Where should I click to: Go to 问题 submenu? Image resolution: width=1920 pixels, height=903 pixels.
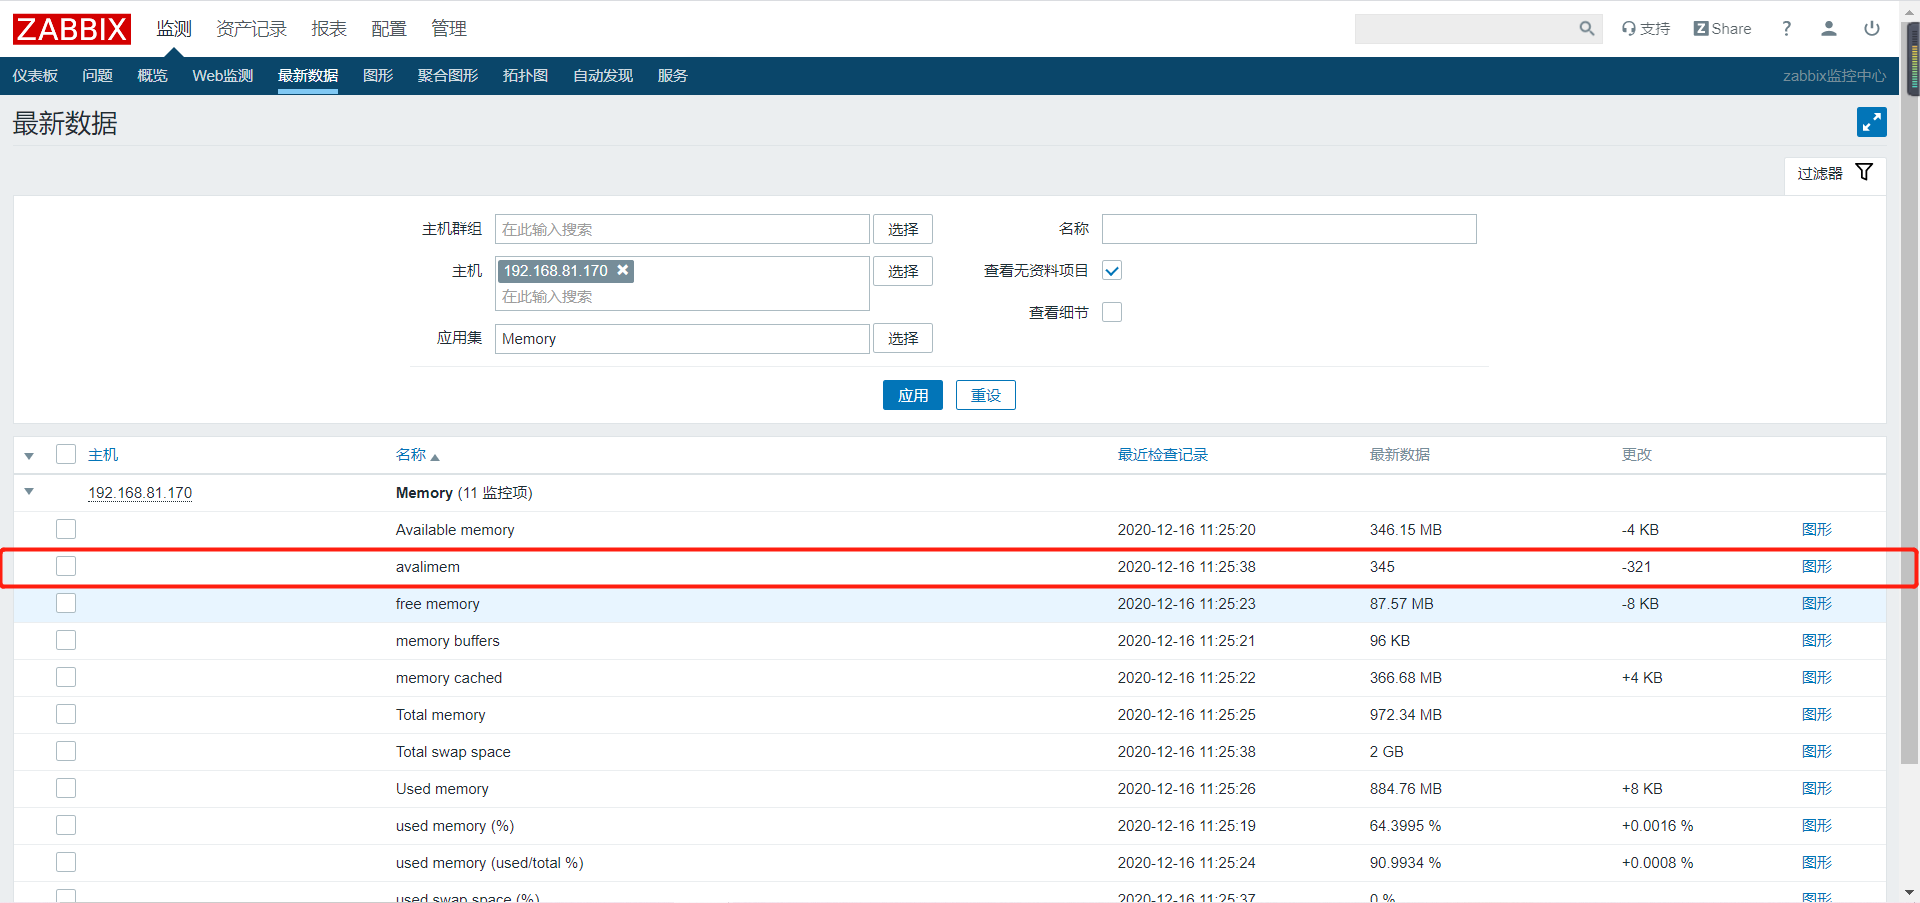[x=97, y=76]
